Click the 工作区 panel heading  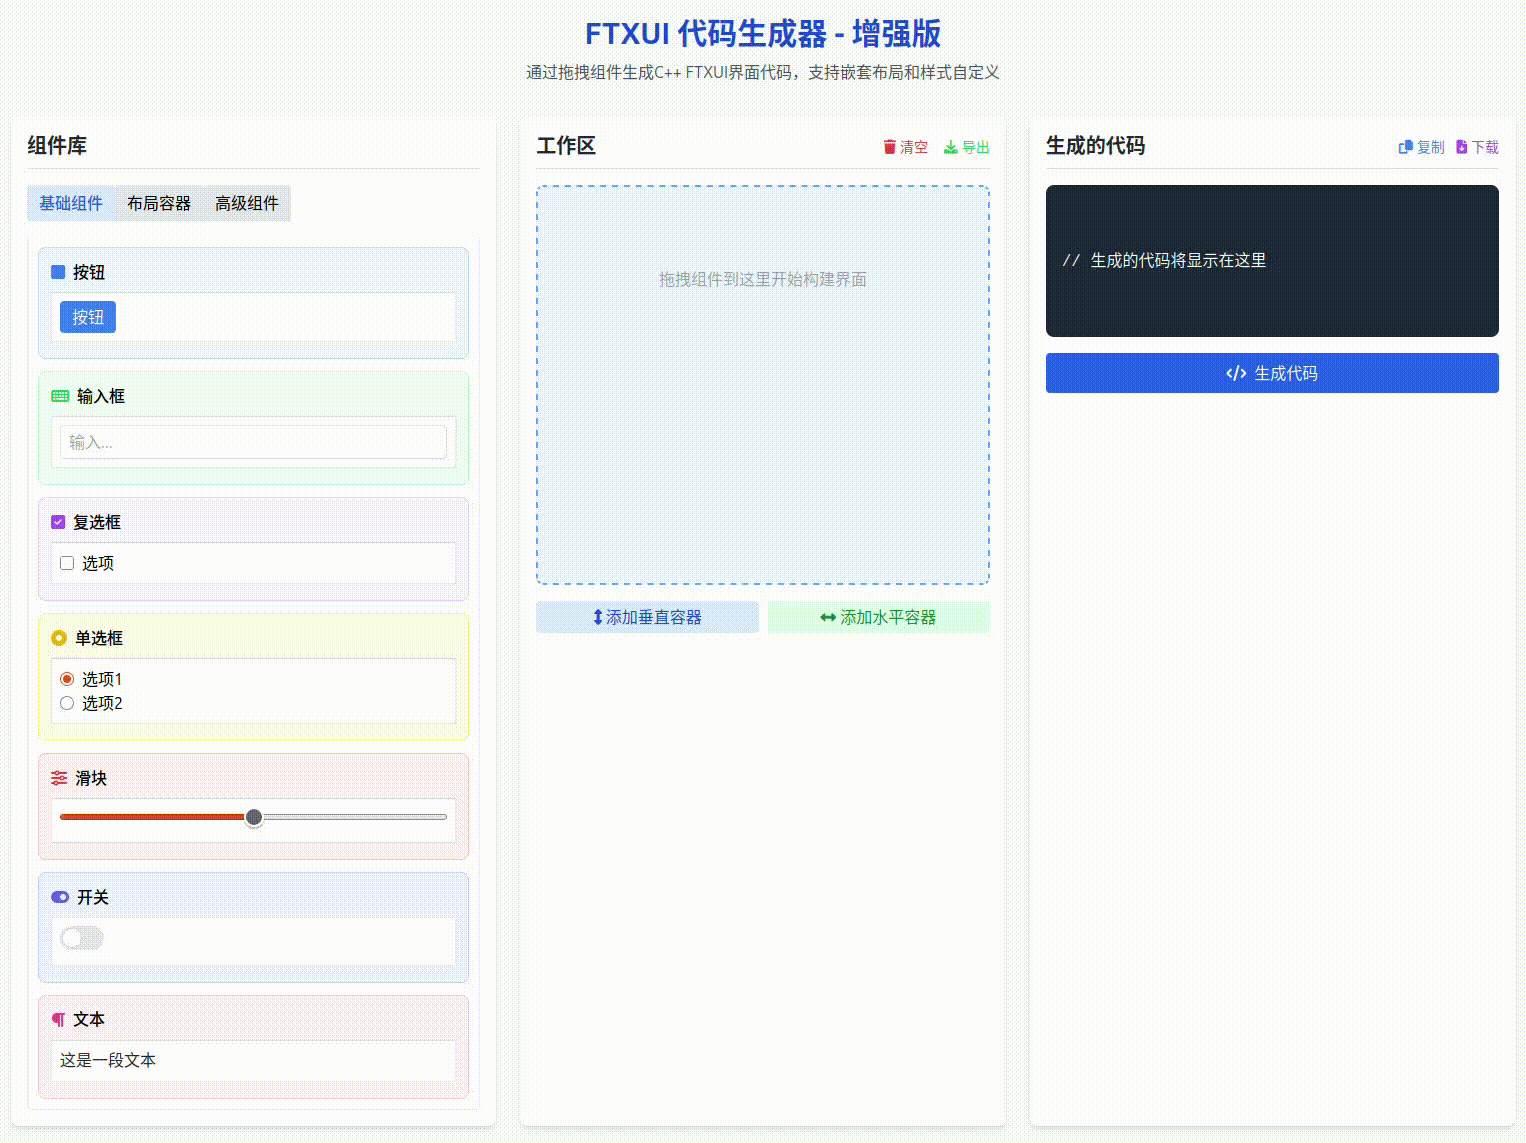[x=566, y=146]
